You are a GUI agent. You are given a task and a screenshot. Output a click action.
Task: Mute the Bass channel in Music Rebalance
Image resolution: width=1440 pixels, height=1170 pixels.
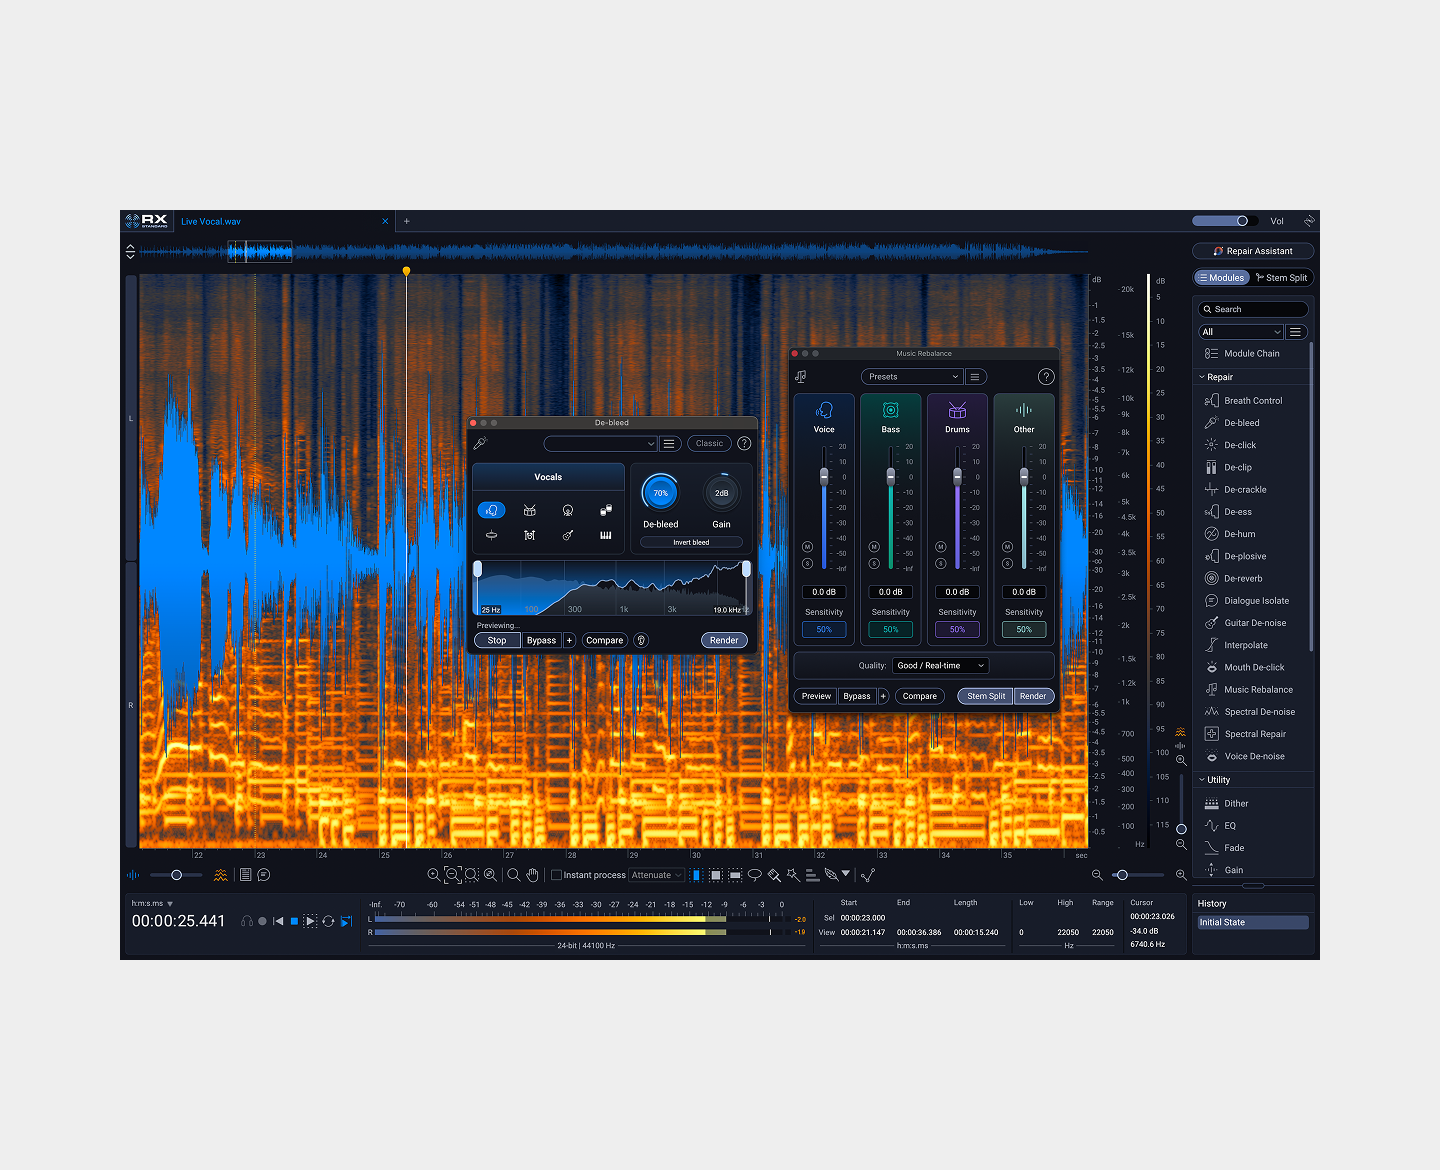point(874,547)
